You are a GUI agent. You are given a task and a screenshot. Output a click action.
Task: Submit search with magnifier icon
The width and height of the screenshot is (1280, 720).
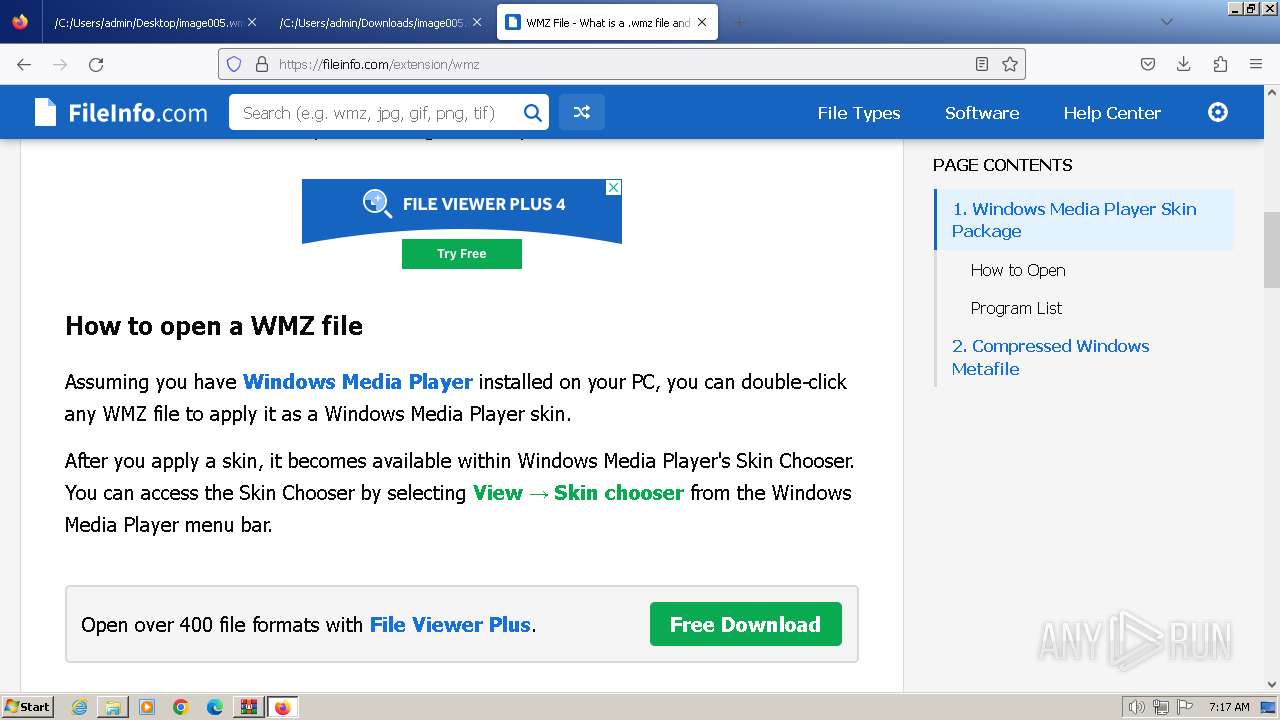[533, 113]
